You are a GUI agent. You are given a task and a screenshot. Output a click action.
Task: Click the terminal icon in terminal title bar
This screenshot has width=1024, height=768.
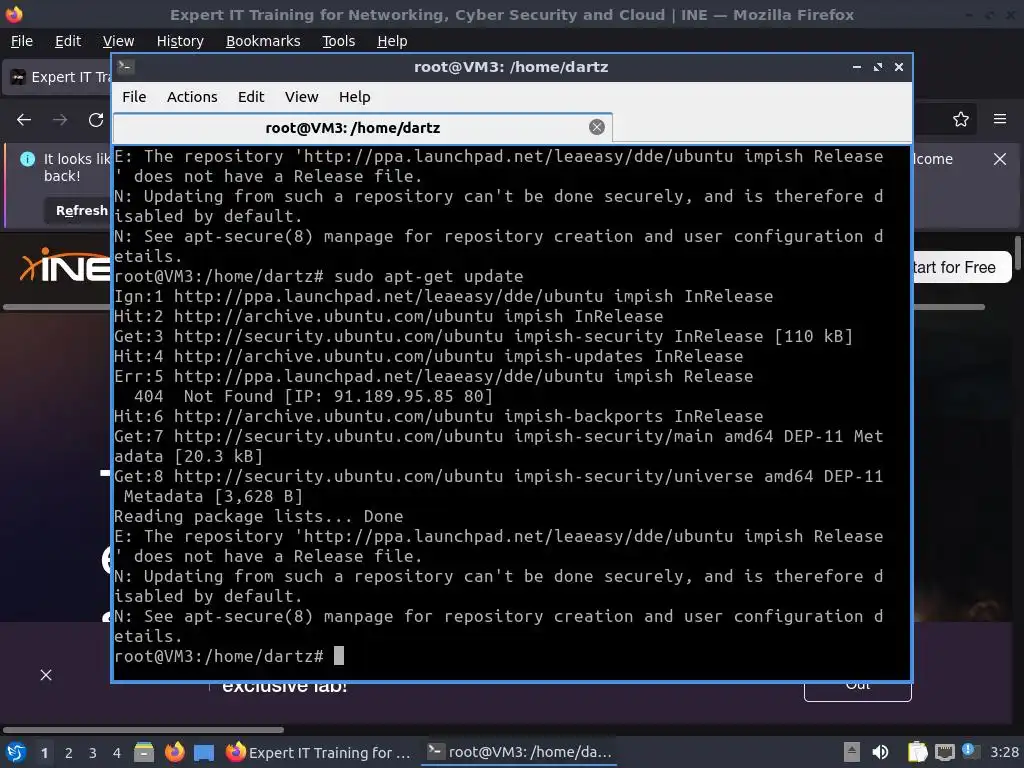[126, 67]
